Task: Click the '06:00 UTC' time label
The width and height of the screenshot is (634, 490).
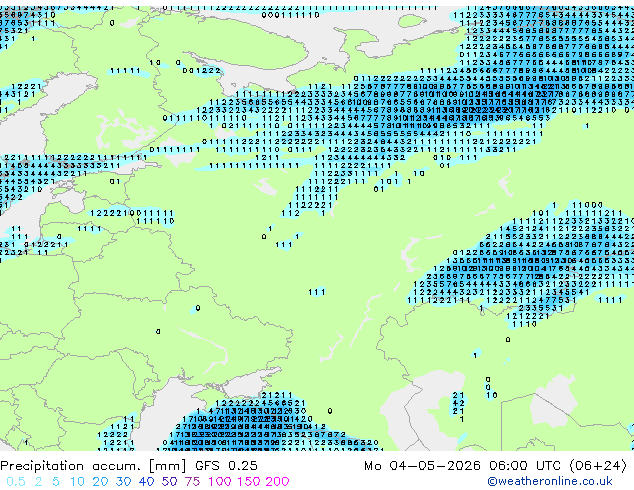Action: point(526,466)
